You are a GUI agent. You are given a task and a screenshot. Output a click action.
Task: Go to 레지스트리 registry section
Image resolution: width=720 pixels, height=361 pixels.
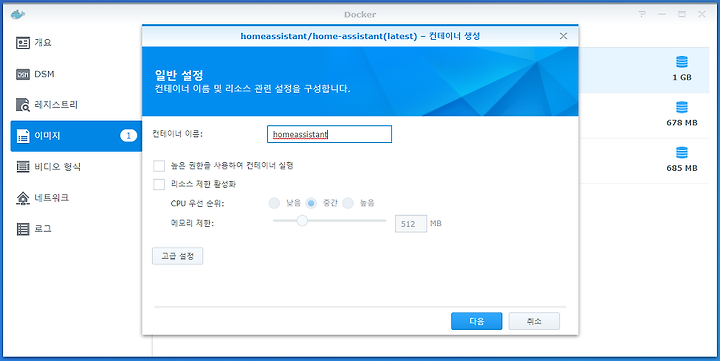coord(76,105)
